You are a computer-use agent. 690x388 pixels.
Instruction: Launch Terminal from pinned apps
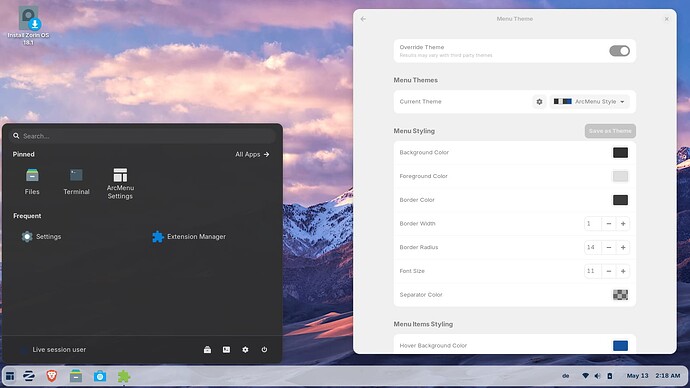click(x=76, y=182)
